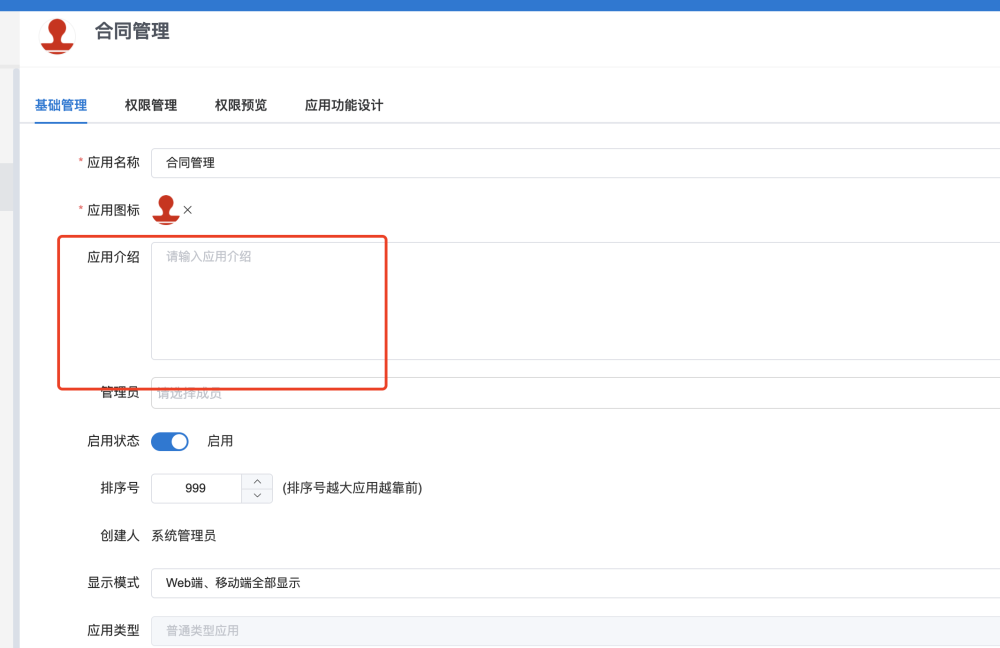Screen dimensions: 1000x648
Task: Go to the 权限预览 tab
Action: (x=241, y=105)
